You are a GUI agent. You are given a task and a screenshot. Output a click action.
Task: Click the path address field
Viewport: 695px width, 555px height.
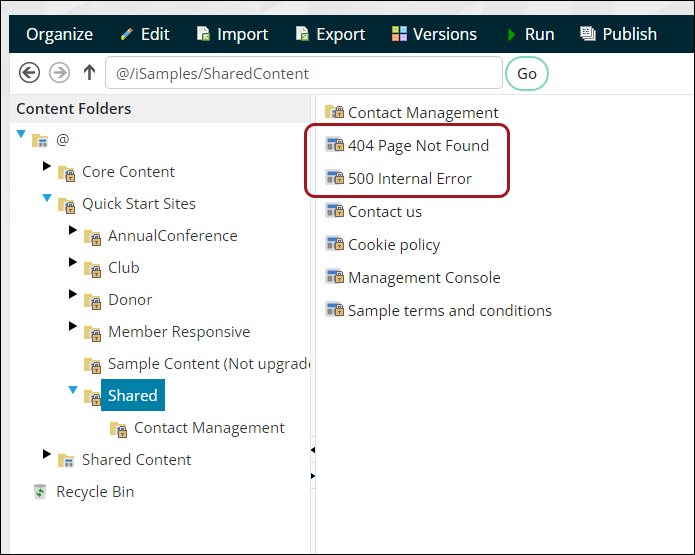[304, 73]
